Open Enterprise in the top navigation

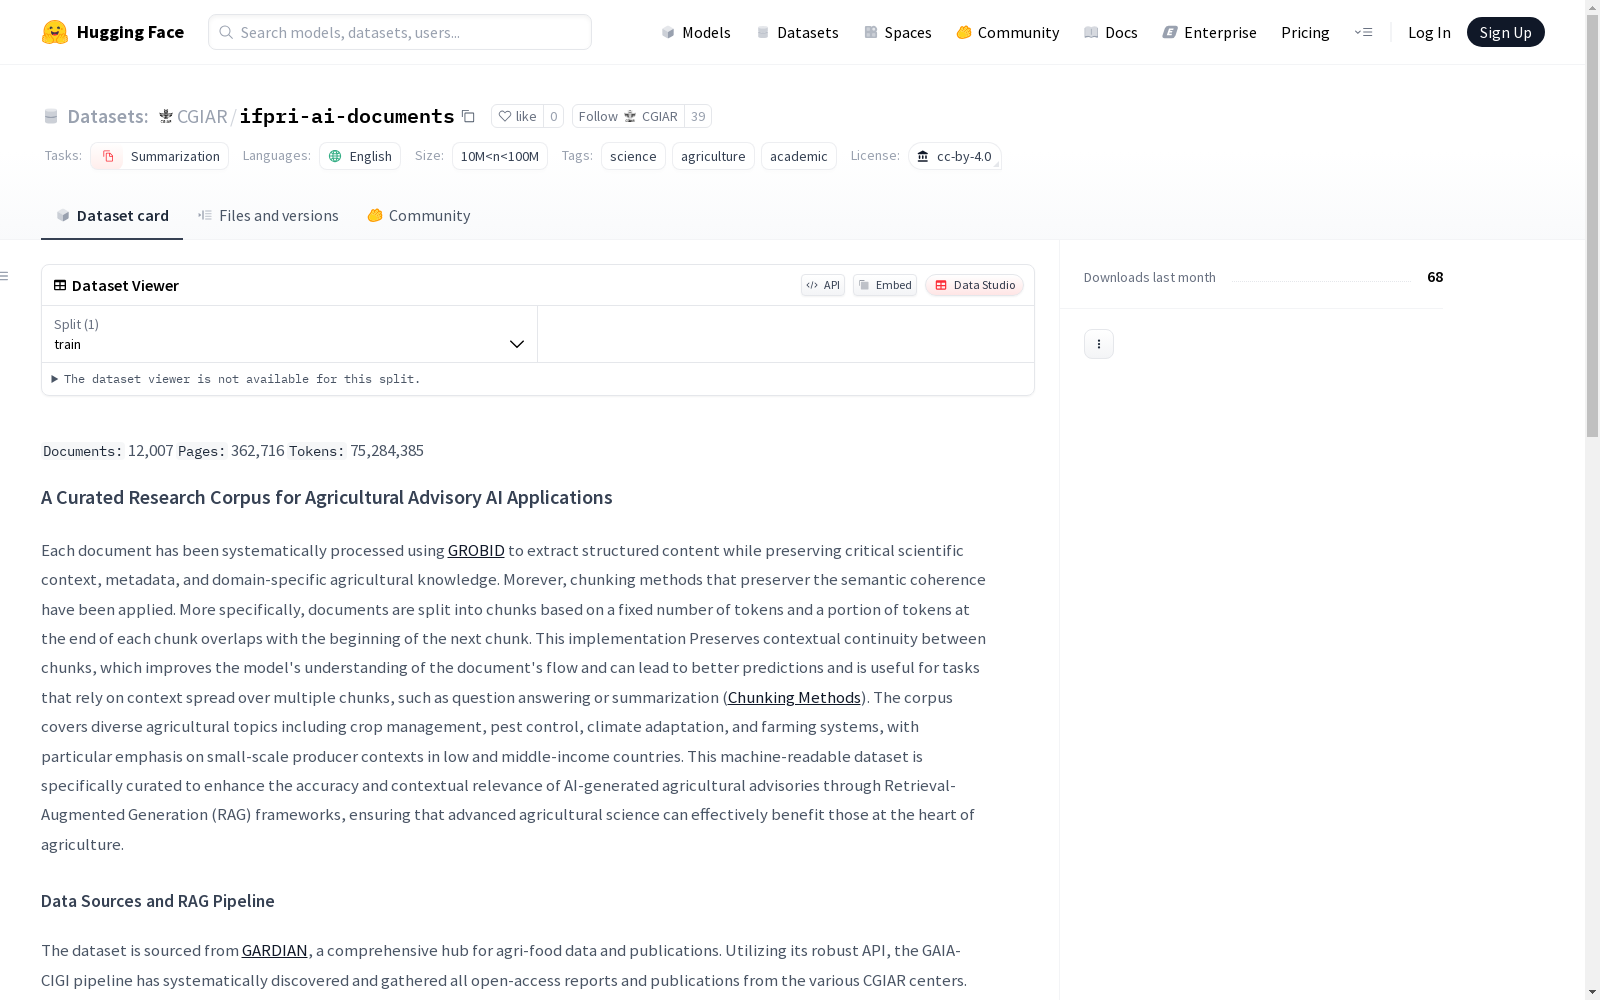click(x=1209, y=32)
